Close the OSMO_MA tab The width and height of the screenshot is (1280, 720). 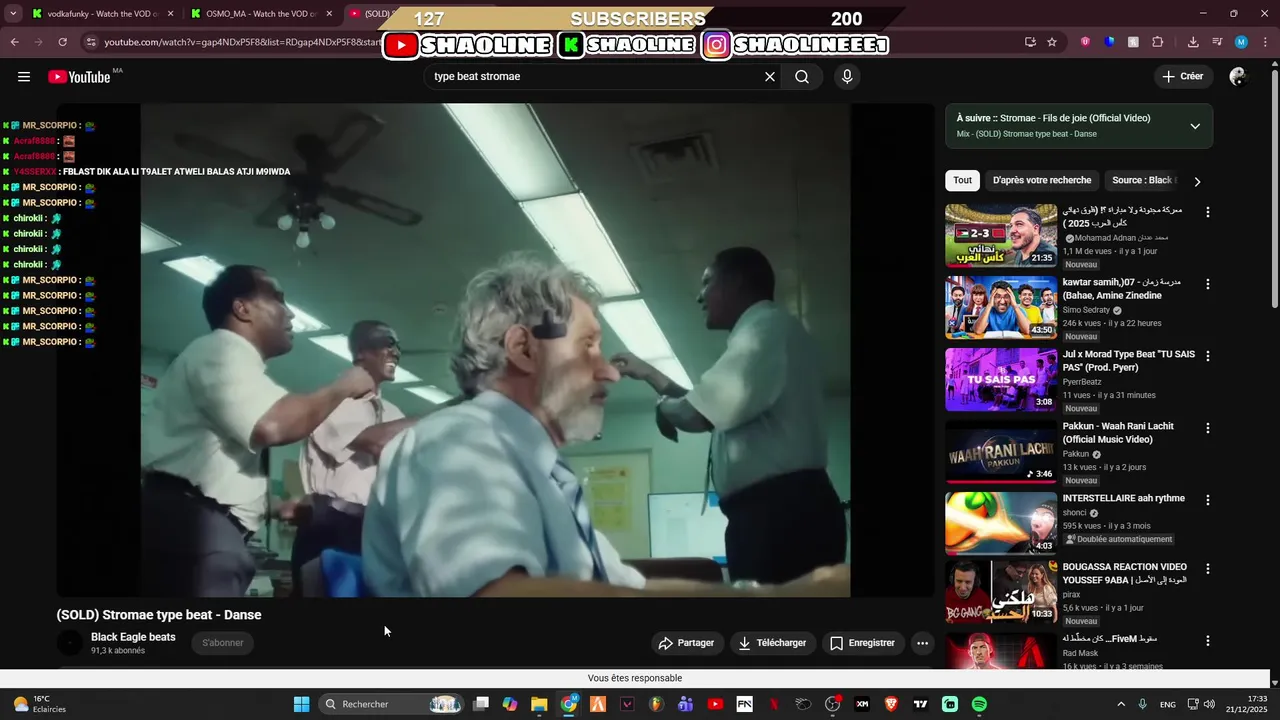330,14
